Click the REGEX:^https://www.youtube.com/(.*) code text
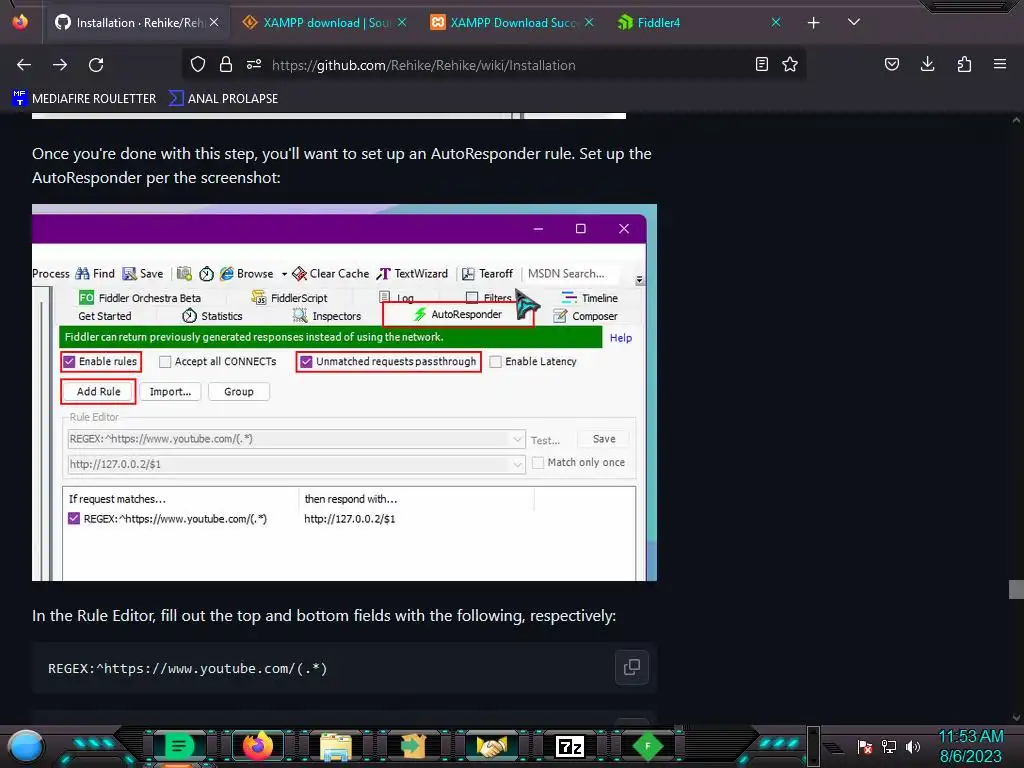 click(187, 668)
